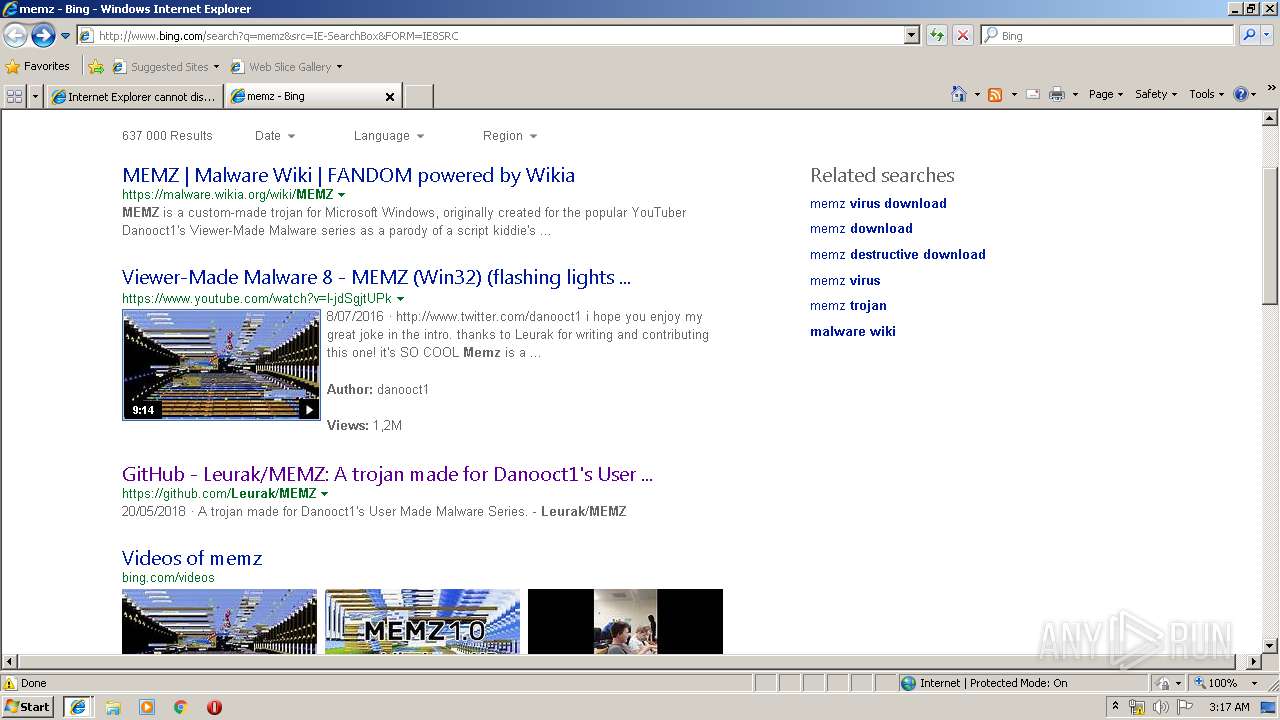Open the zoom level 100% dropdown arrow

(1254, 683)
